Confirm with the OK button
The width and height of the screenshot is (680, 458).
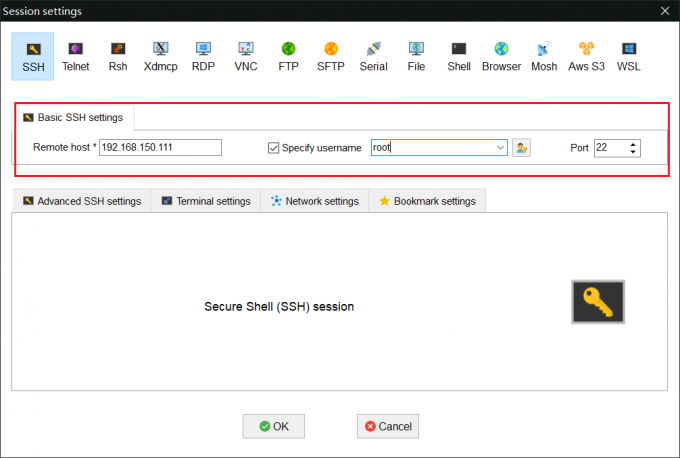(274, 426)
